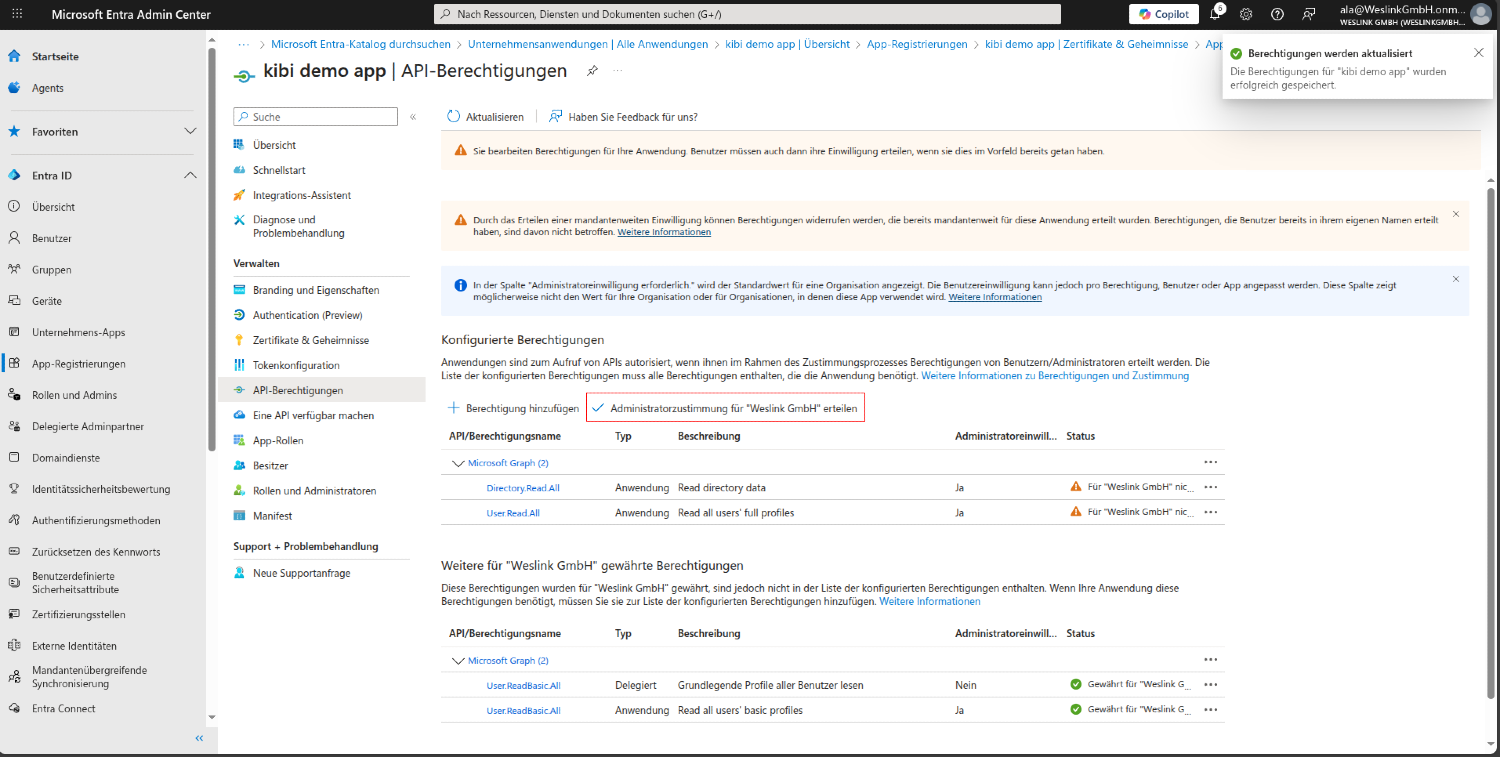Screen dimensions: 1500x757
Task: Click the search box for resources
Action: [x=747, y=14]
